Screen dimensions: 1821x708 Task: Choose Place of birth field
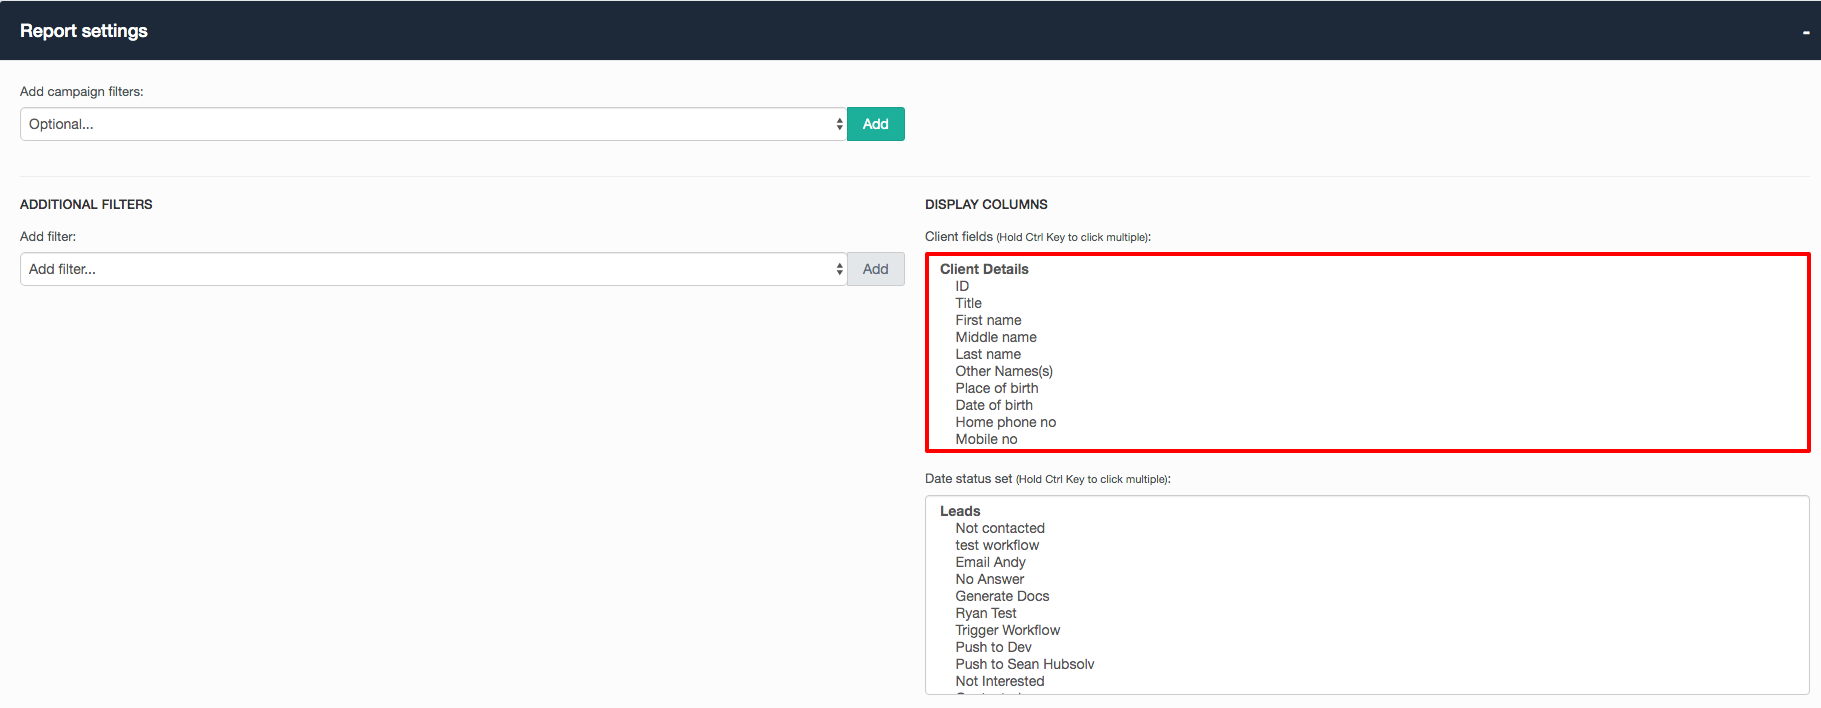click(996, 388)
